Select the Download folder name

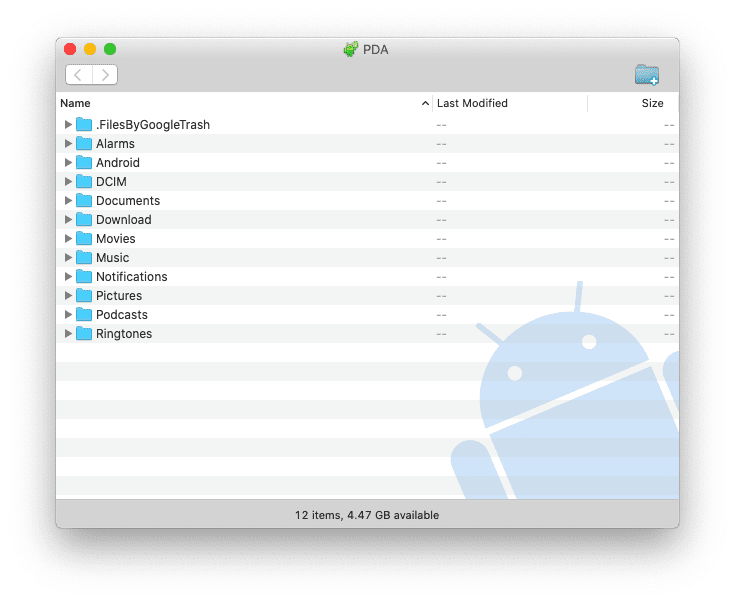pyautogui.click(x=124, y=219)
